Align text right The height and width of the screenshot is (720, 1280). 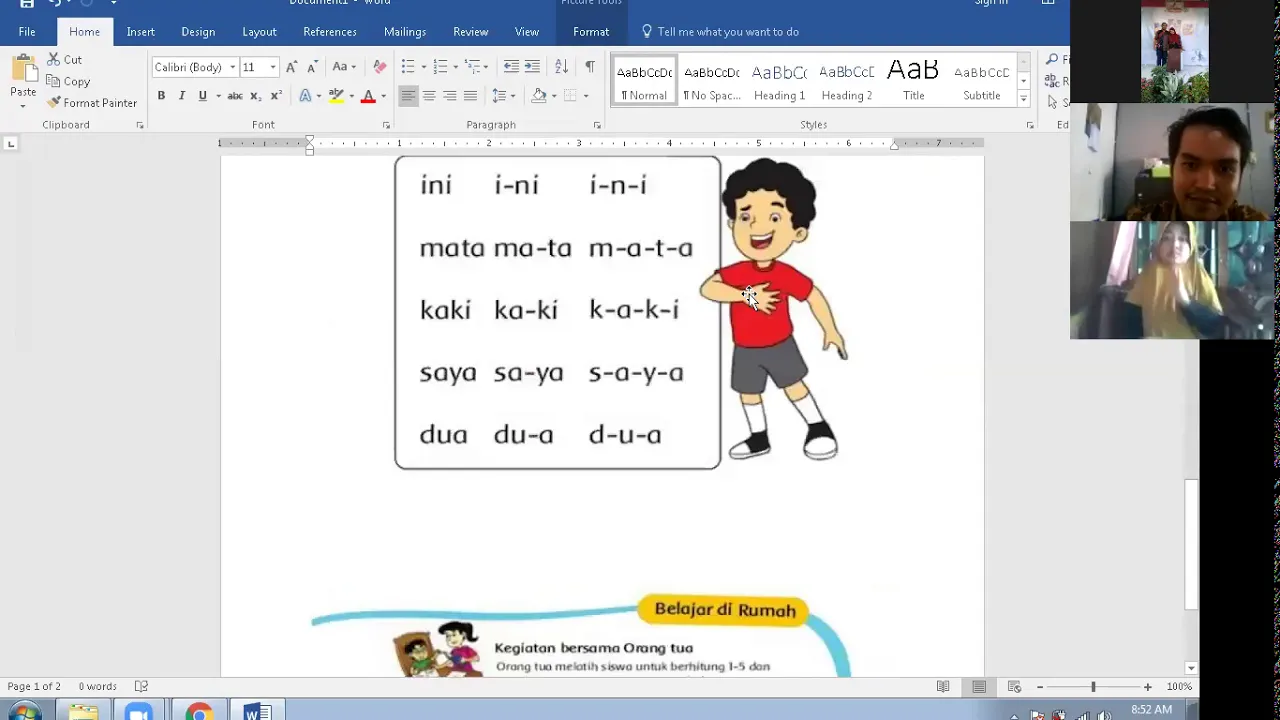click(450, 96)
